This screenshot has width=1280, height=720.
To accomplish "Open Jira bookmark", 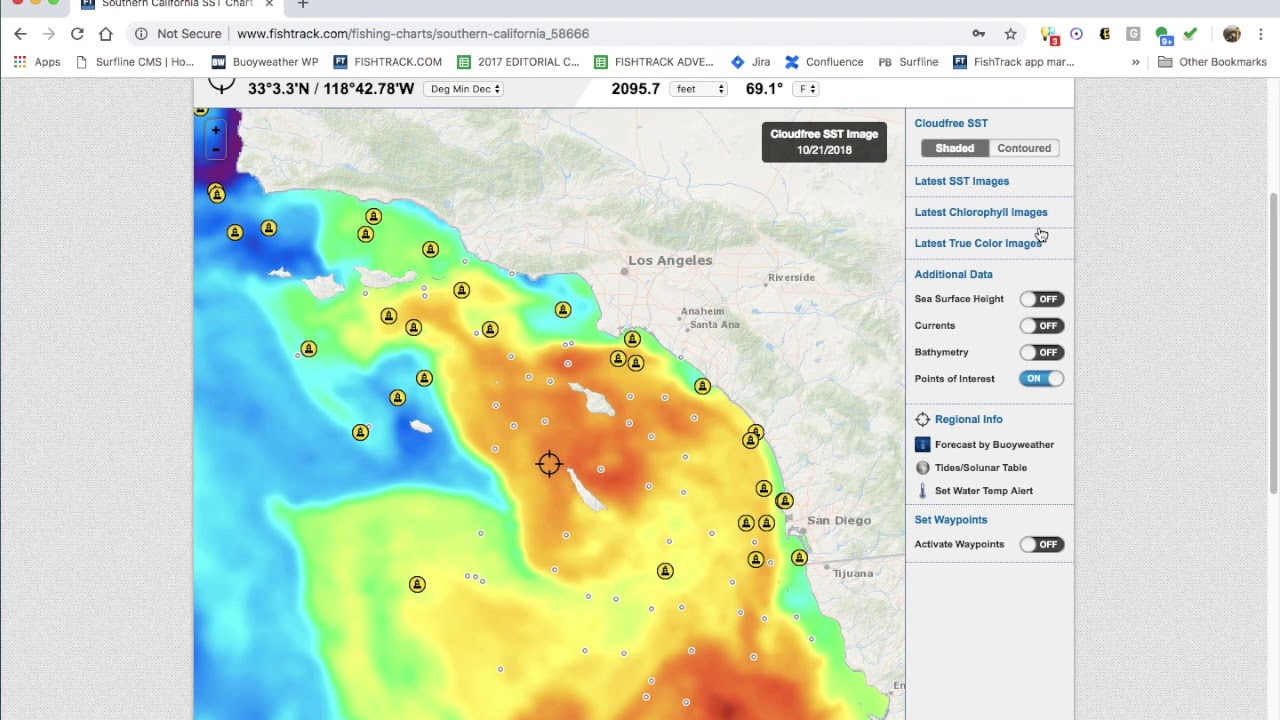I will tap(750, 62).
